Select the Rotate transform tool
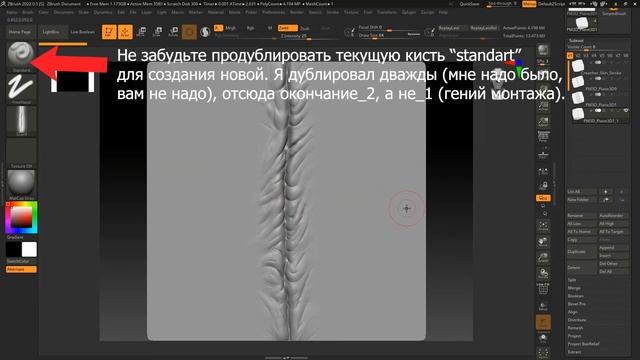This screenshot has width=640, height=360. 173,32
